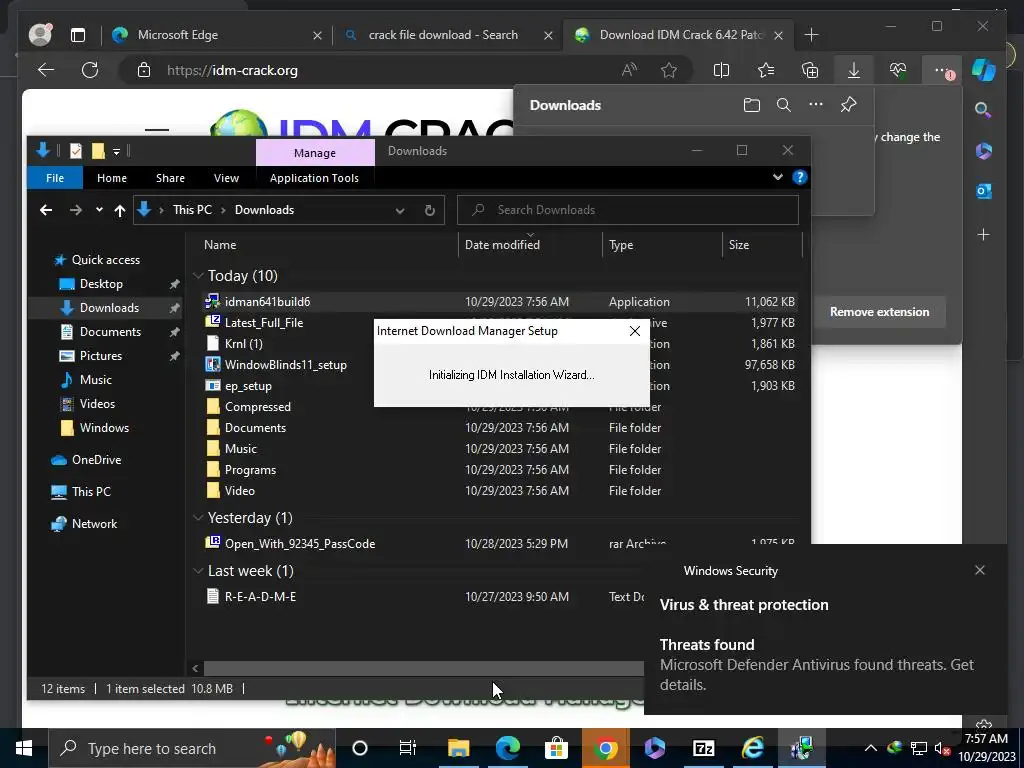1024x768 pixels.
Task: Open the Windows Start menu
Action: [24, 748]
